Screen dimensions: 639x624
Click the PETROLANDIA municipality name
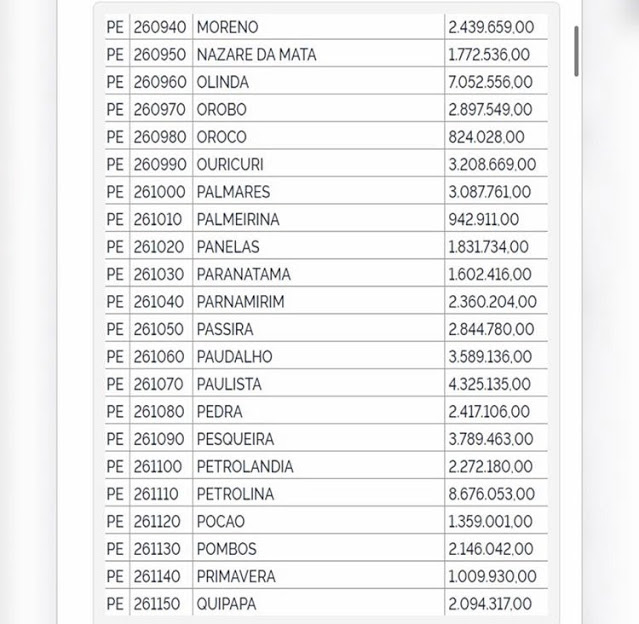(245, 466)
